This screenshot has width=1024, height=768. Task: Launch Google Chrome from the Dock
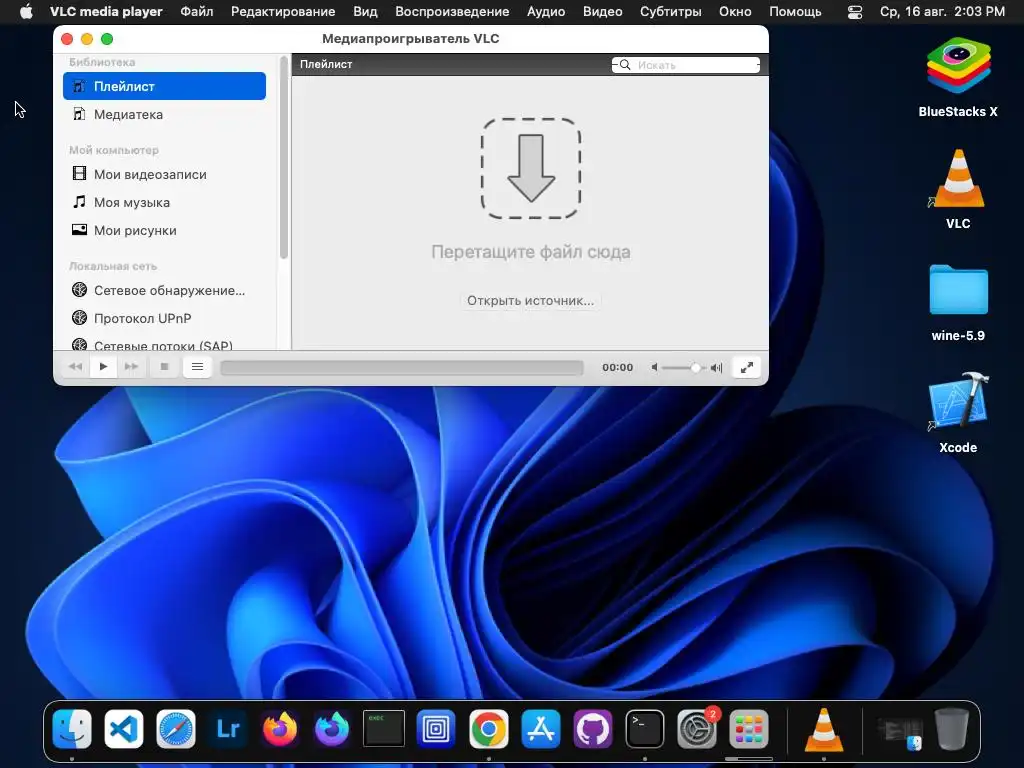tap(488, 729)
